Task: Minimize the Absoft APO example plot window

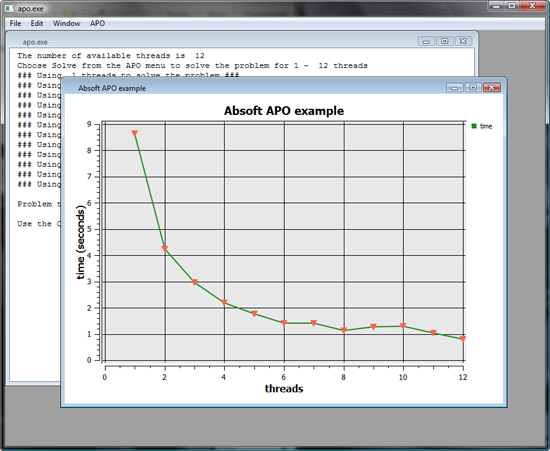Action: click(455, 87)
